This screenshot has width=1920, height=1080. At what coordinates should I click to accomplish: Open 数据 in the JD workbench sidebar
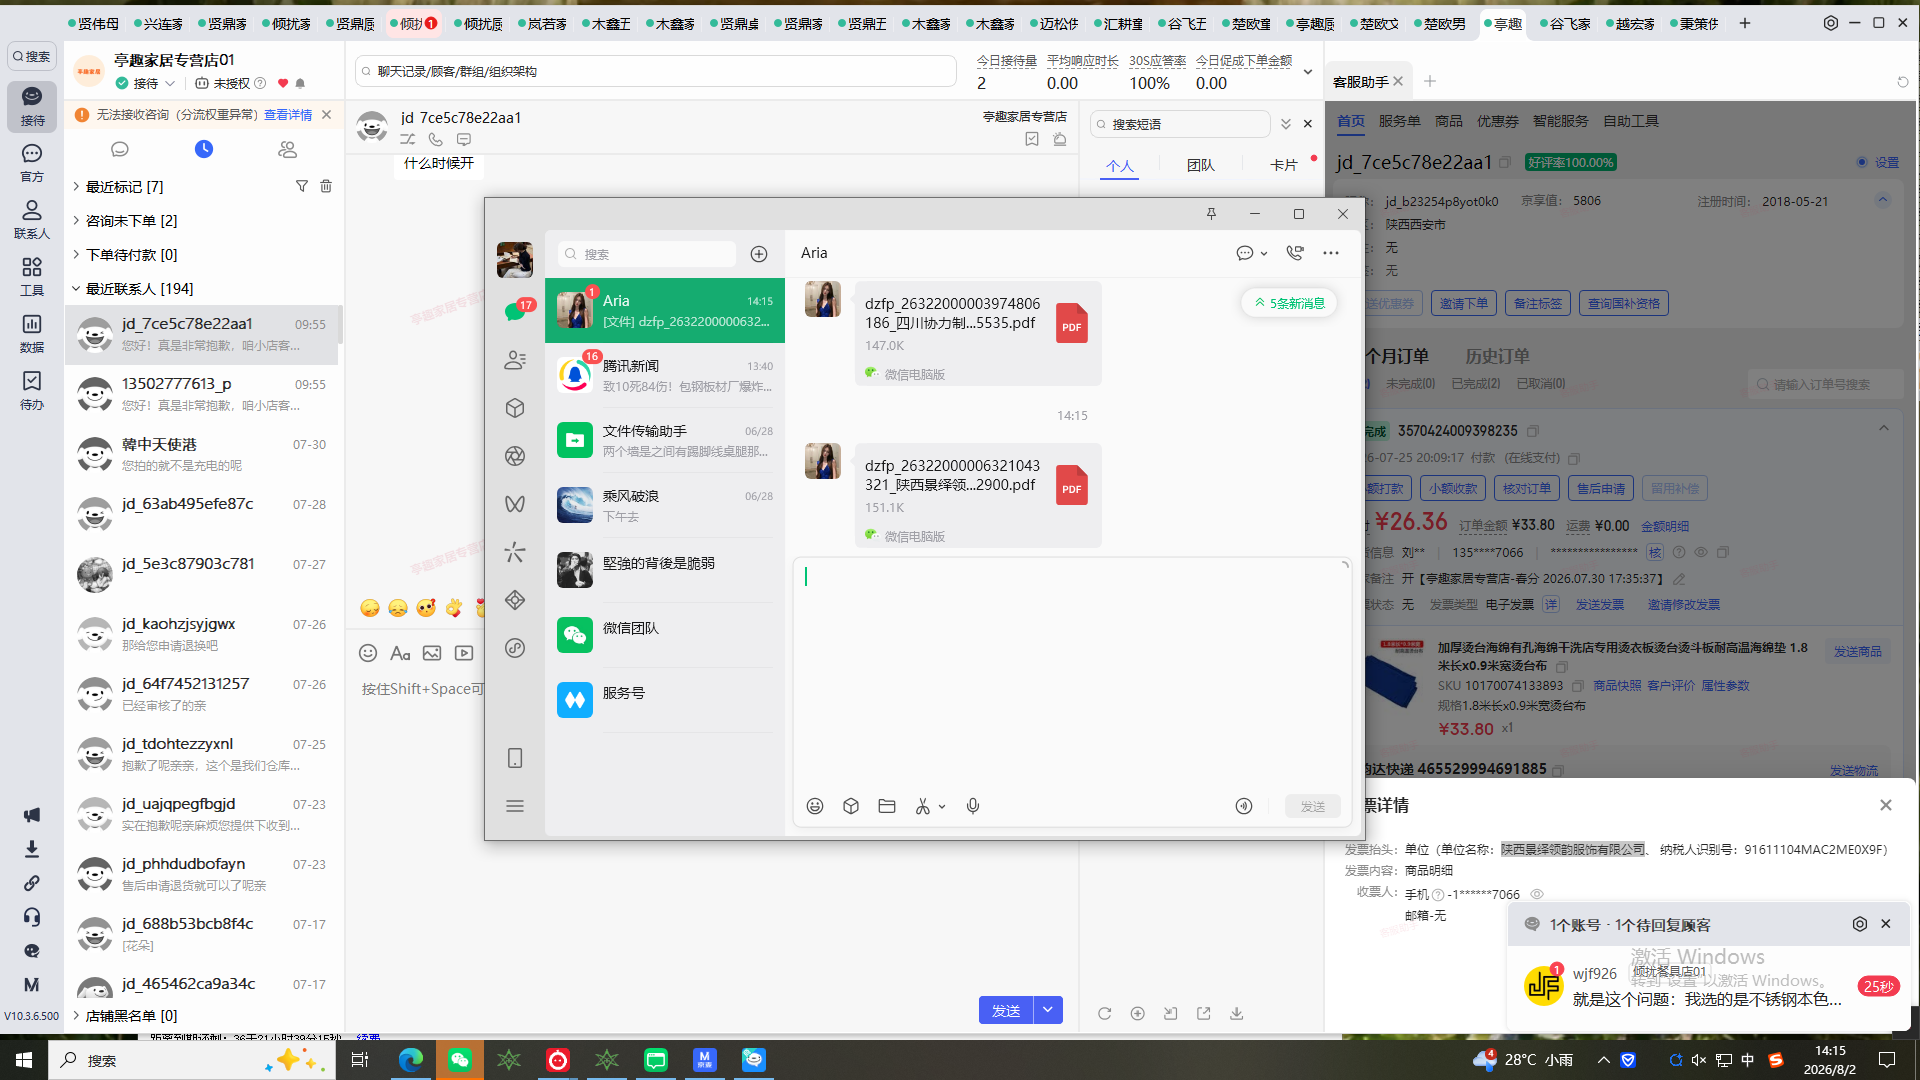pos(32,334)
